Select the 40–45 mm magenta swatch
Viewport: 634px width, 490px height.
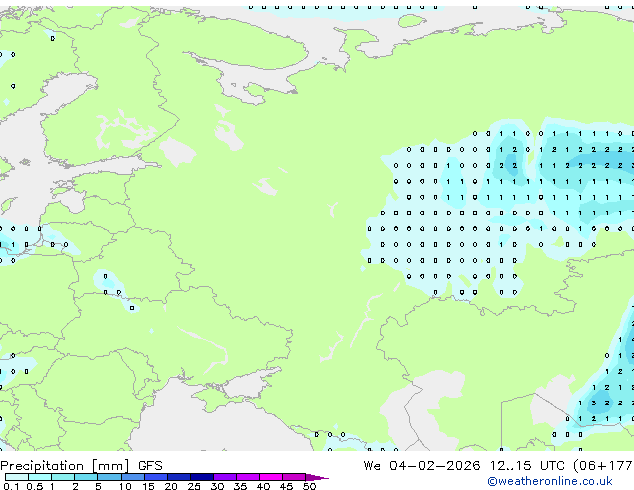(271, 477)
